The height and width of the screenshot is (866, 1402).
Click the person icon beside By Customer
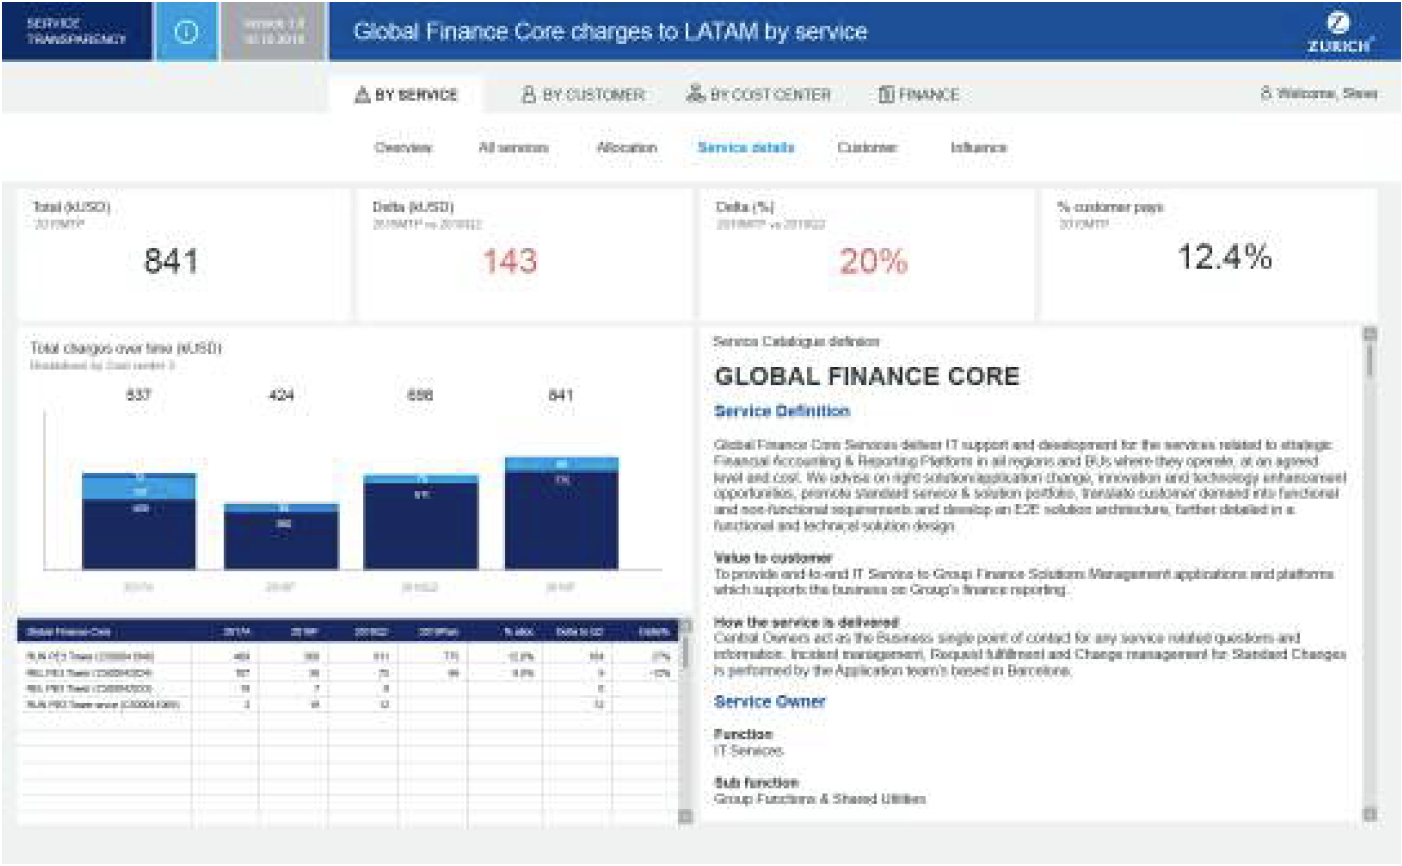pyautogui.click(x=529, y=95)
